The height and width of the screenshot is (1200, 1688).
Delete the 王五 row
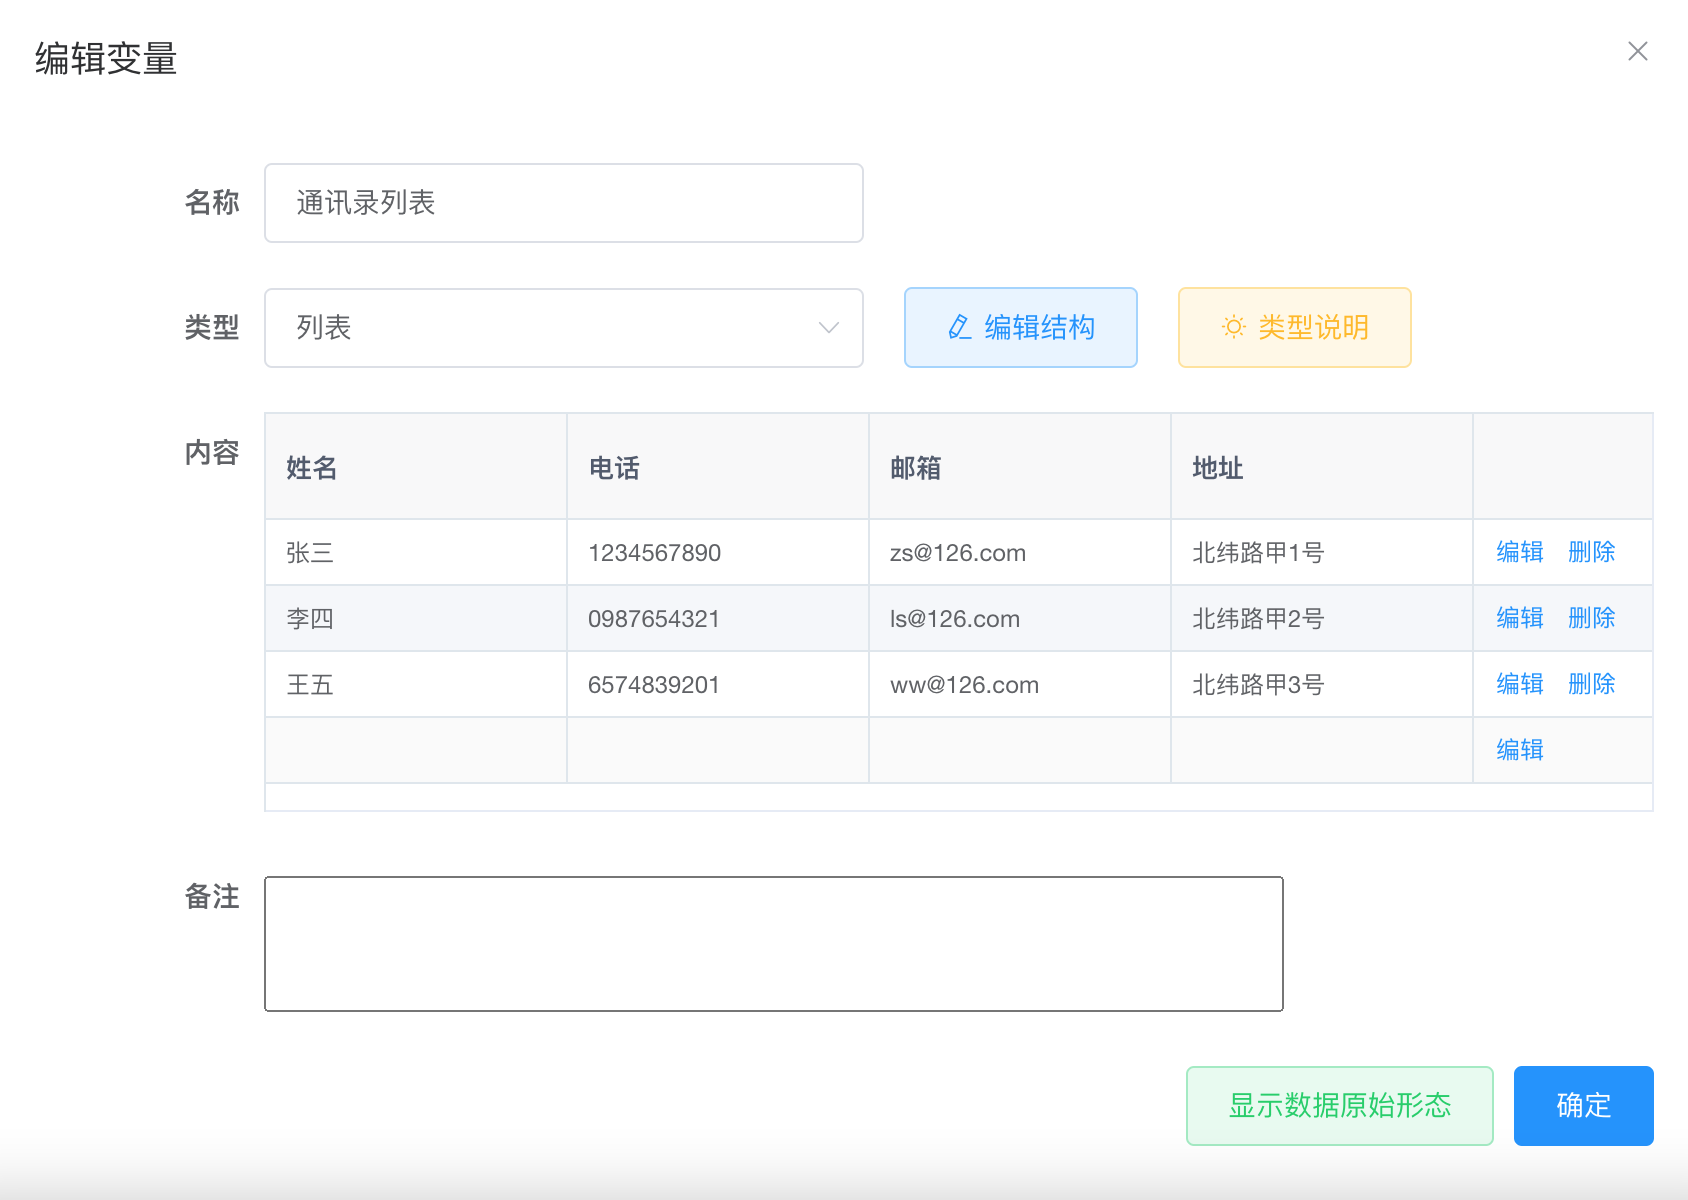point(1592,684)
